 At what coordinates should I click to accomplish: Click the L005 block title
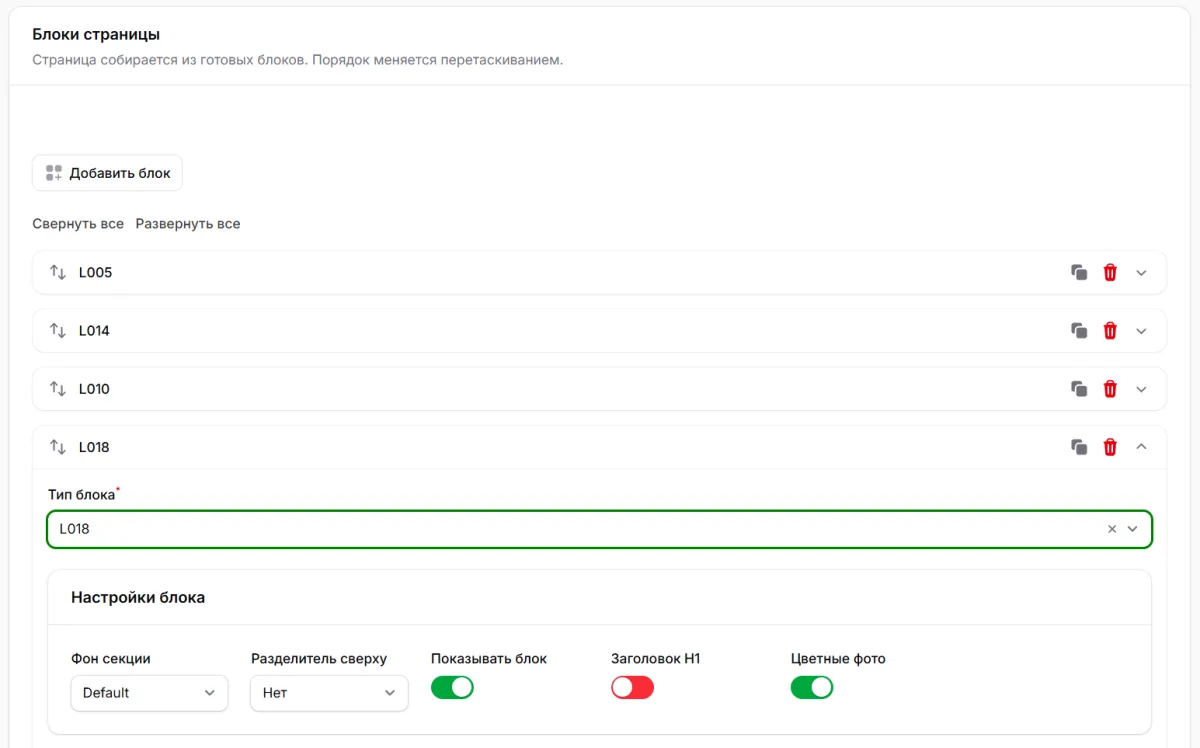coord(95,272)
